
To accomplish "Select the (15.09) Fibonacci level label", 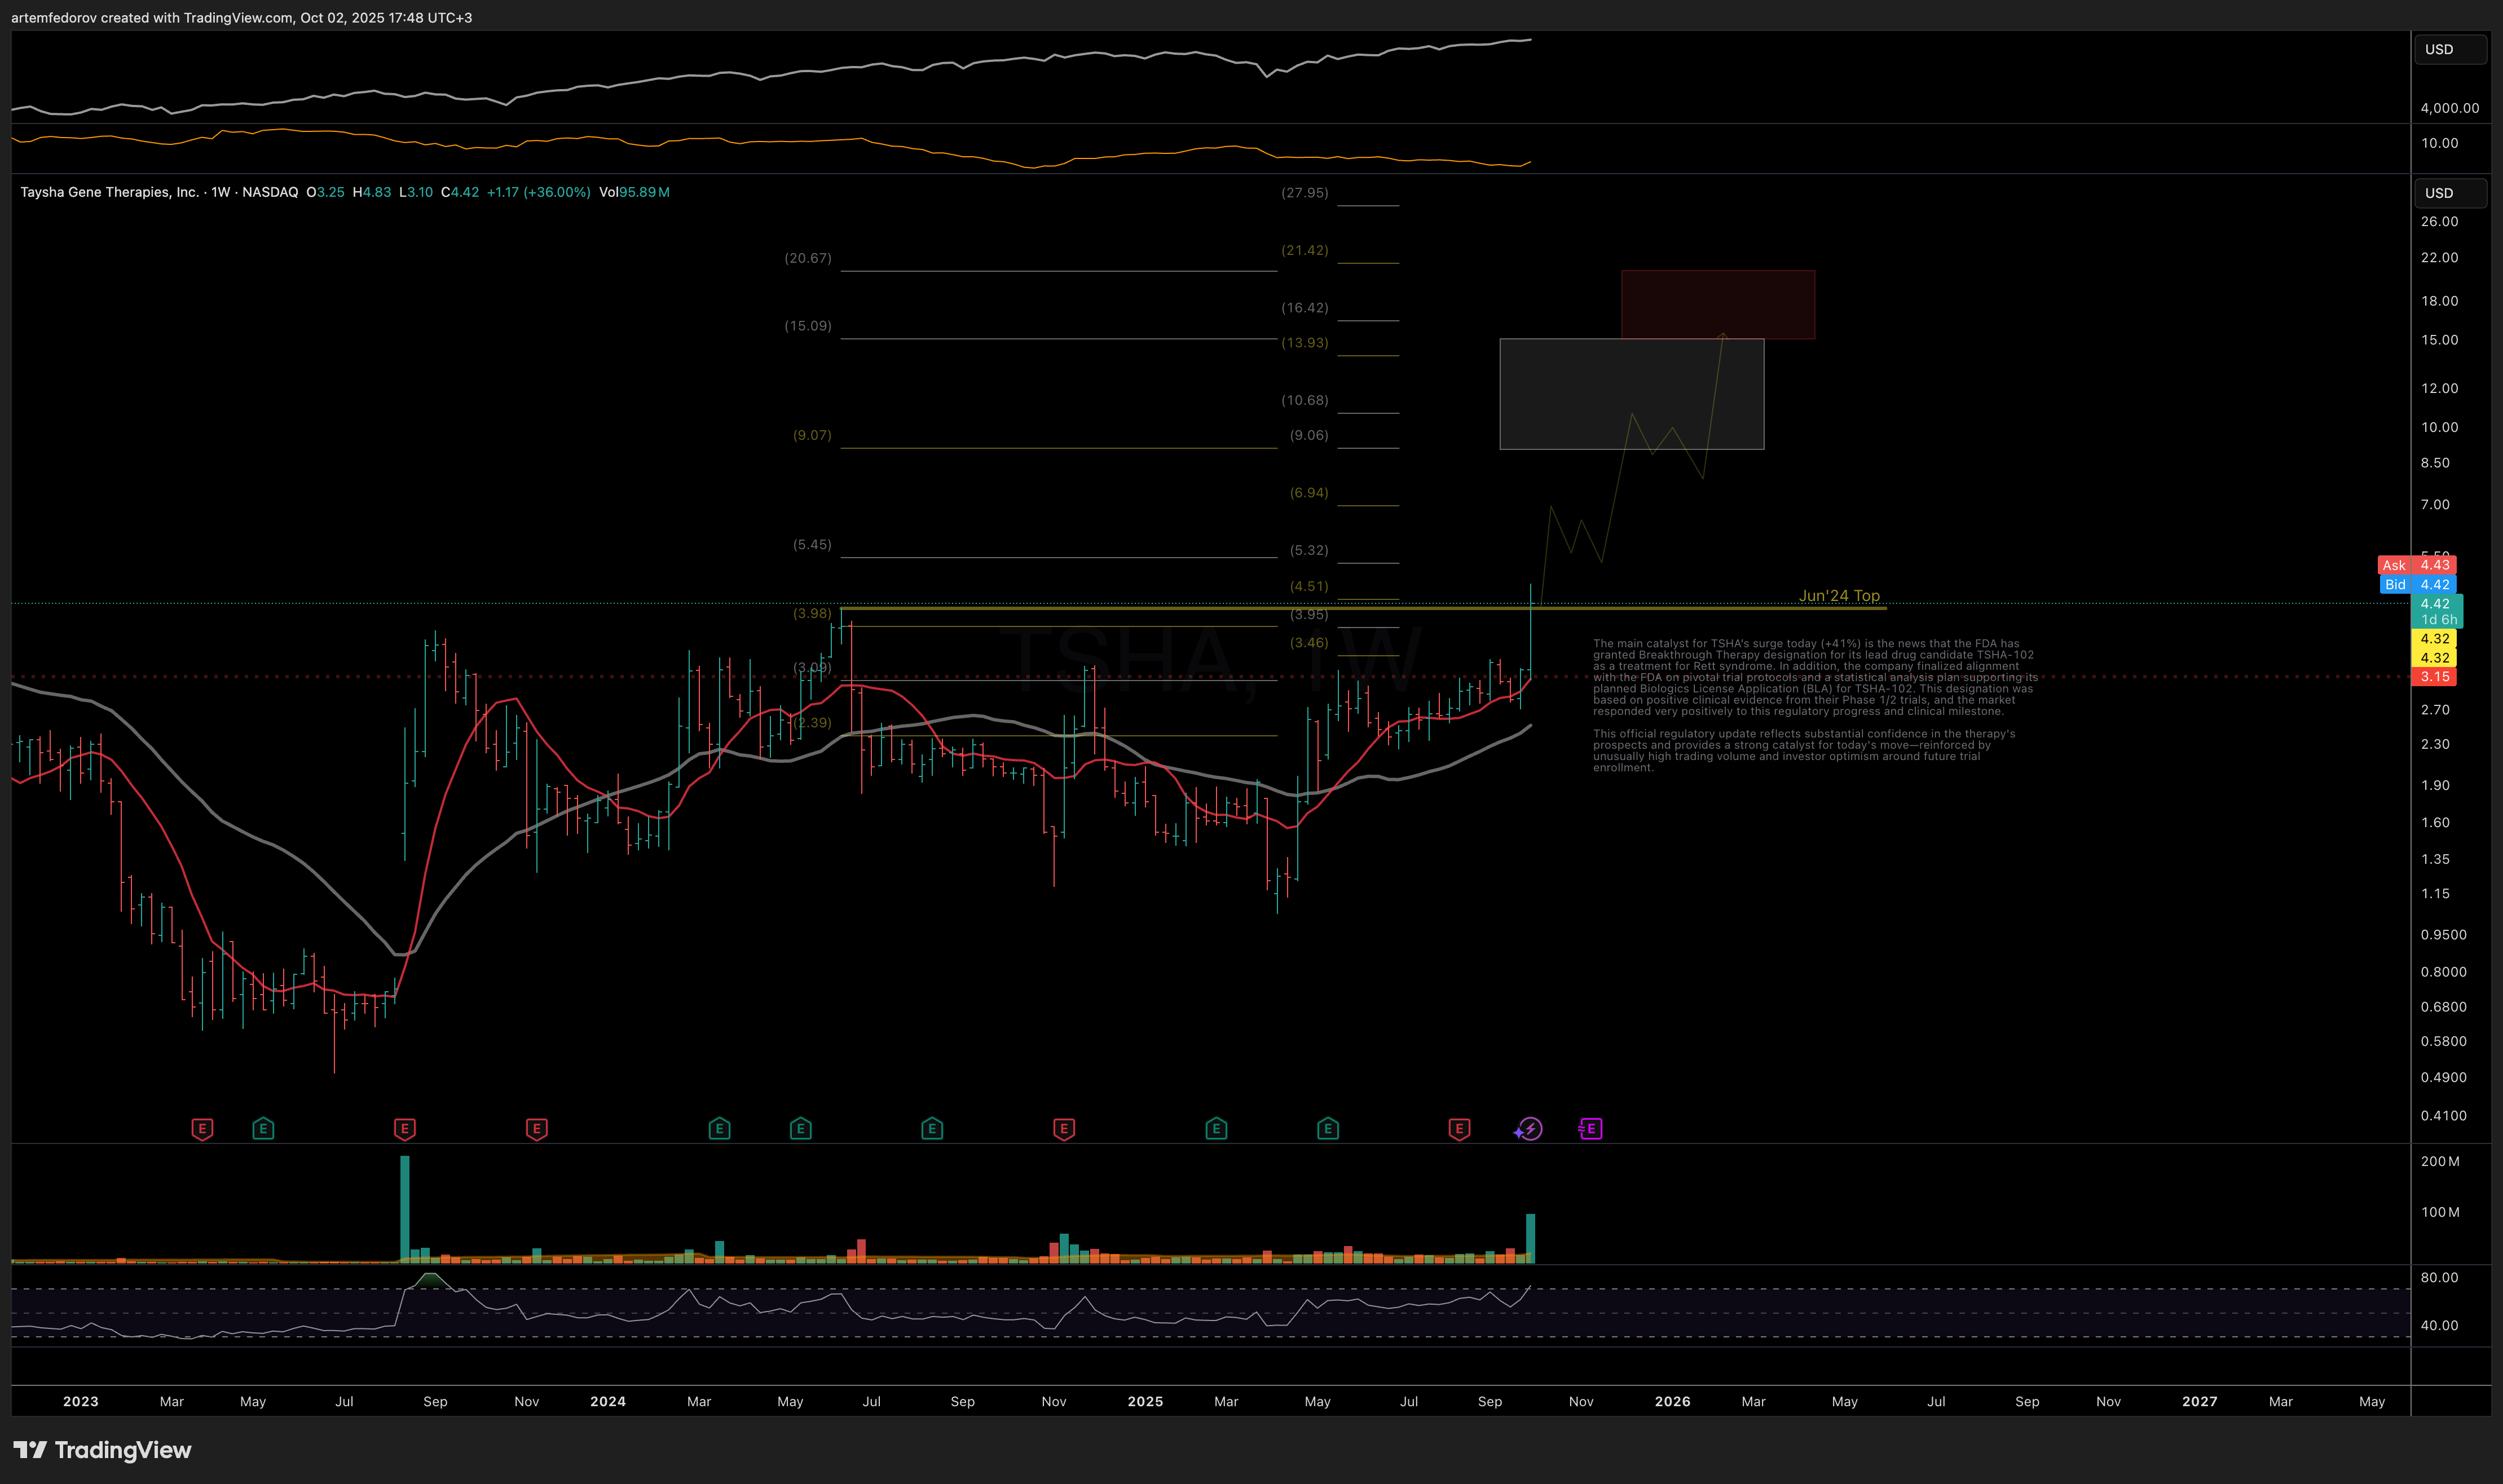I will tap(808, 326).
